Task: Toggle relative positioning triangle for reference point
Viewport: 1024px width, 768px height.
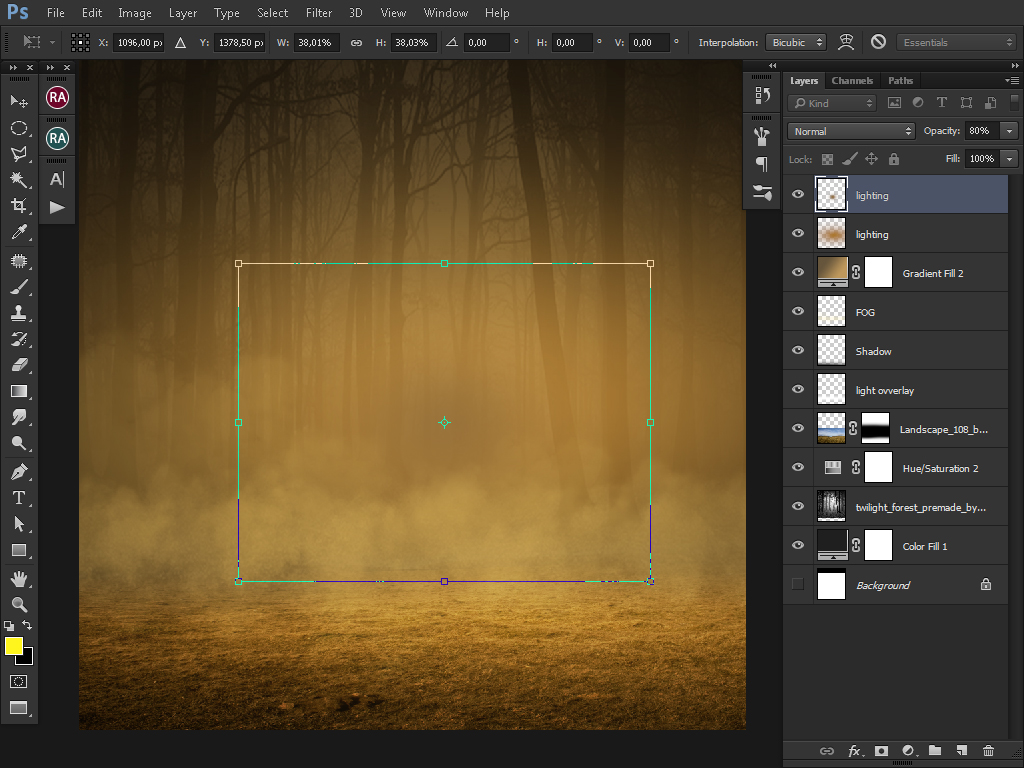Action: point(180,42)
